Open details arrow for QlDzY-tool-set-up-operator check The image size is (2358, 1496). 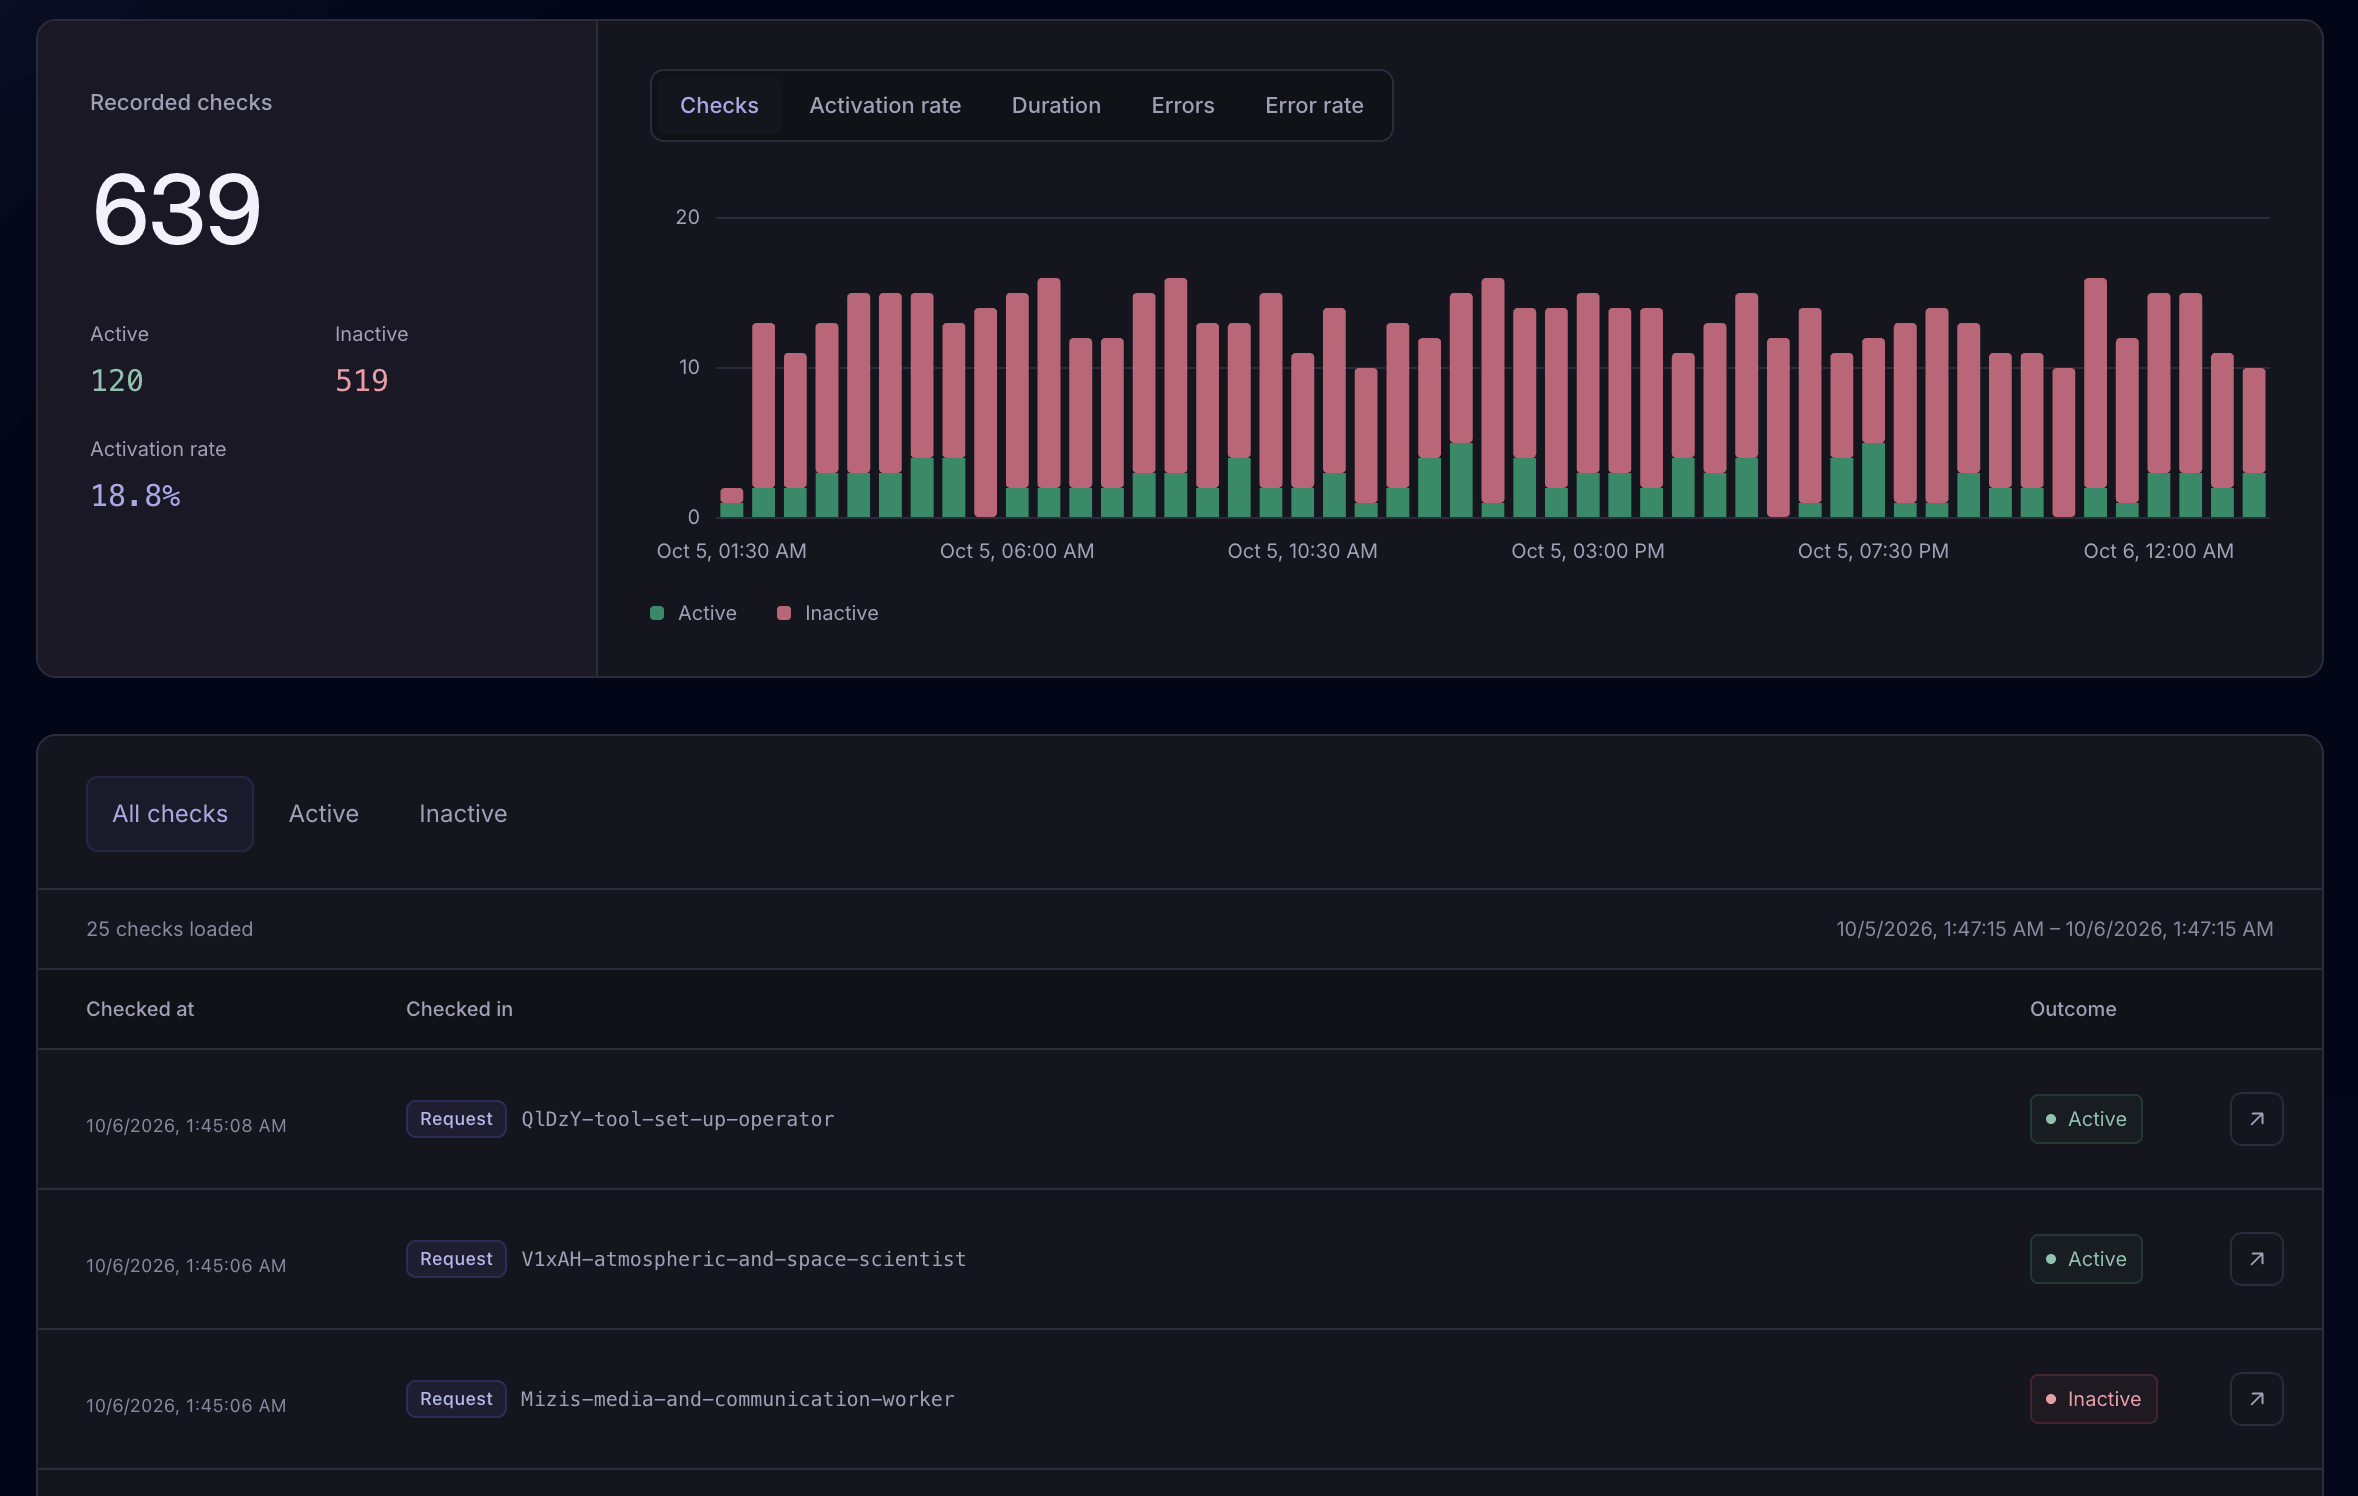(2256, 1119)
